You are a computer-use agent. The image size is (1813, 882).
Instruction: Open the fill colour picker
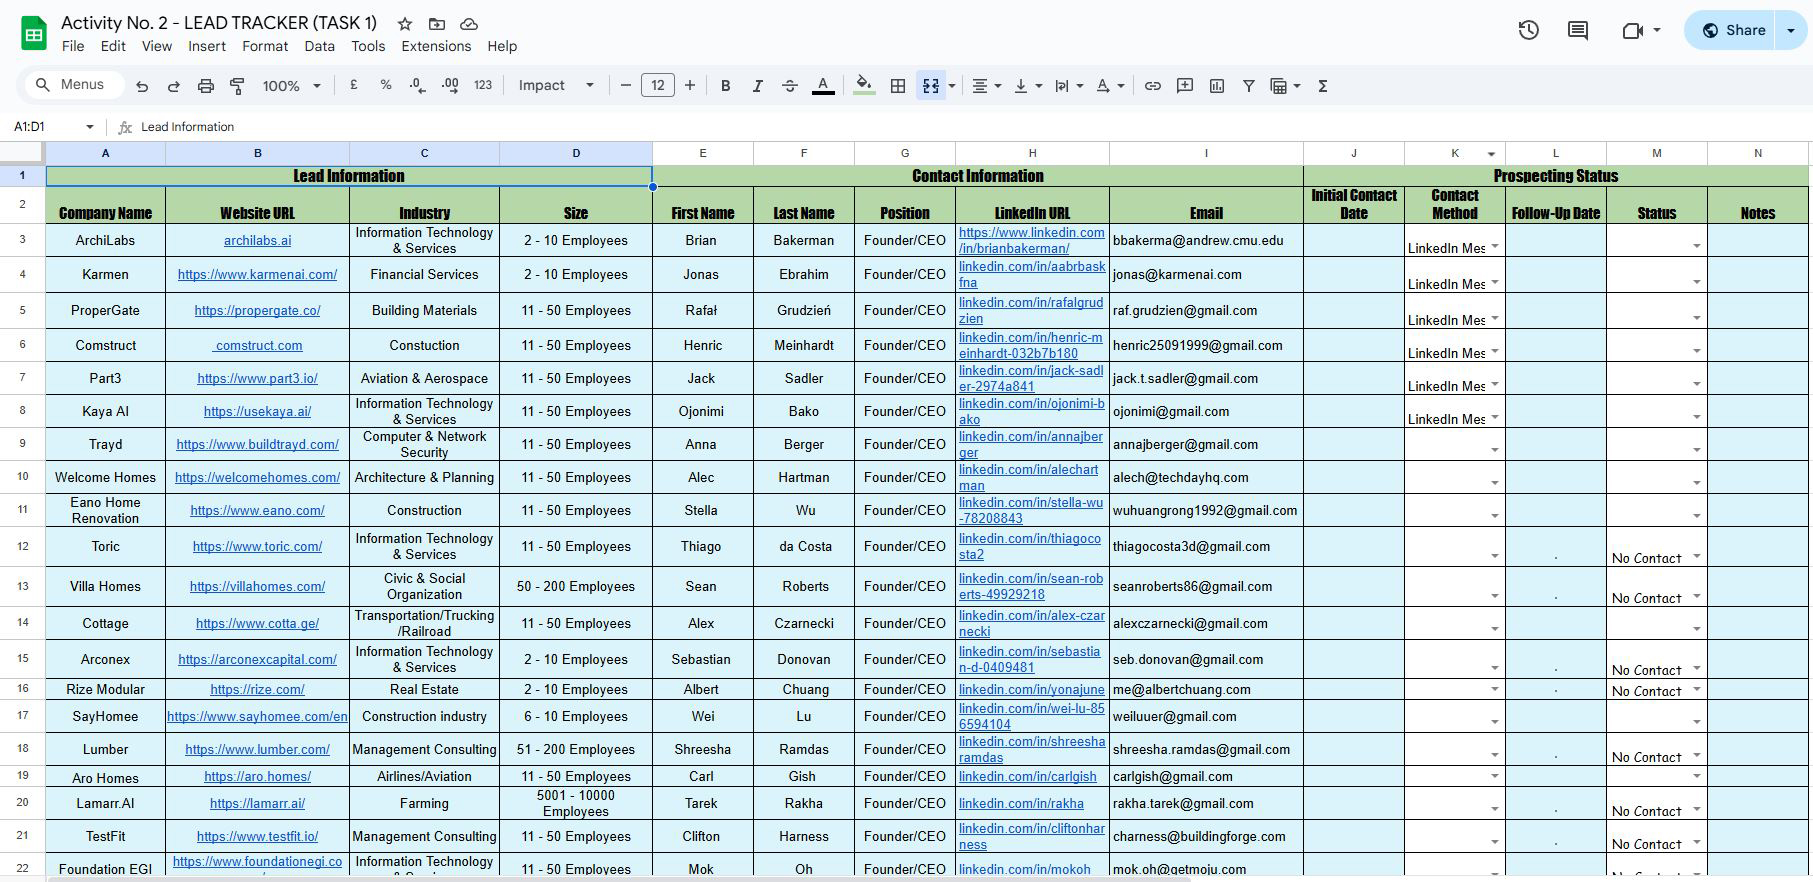(x=864, y=86)
